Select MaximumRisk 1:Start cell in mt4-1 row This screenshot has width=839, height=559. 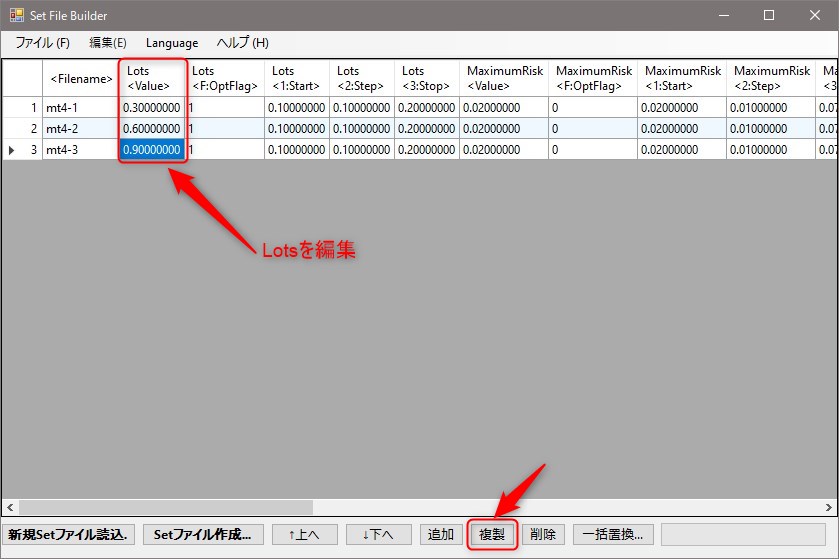tap(682, 108)
